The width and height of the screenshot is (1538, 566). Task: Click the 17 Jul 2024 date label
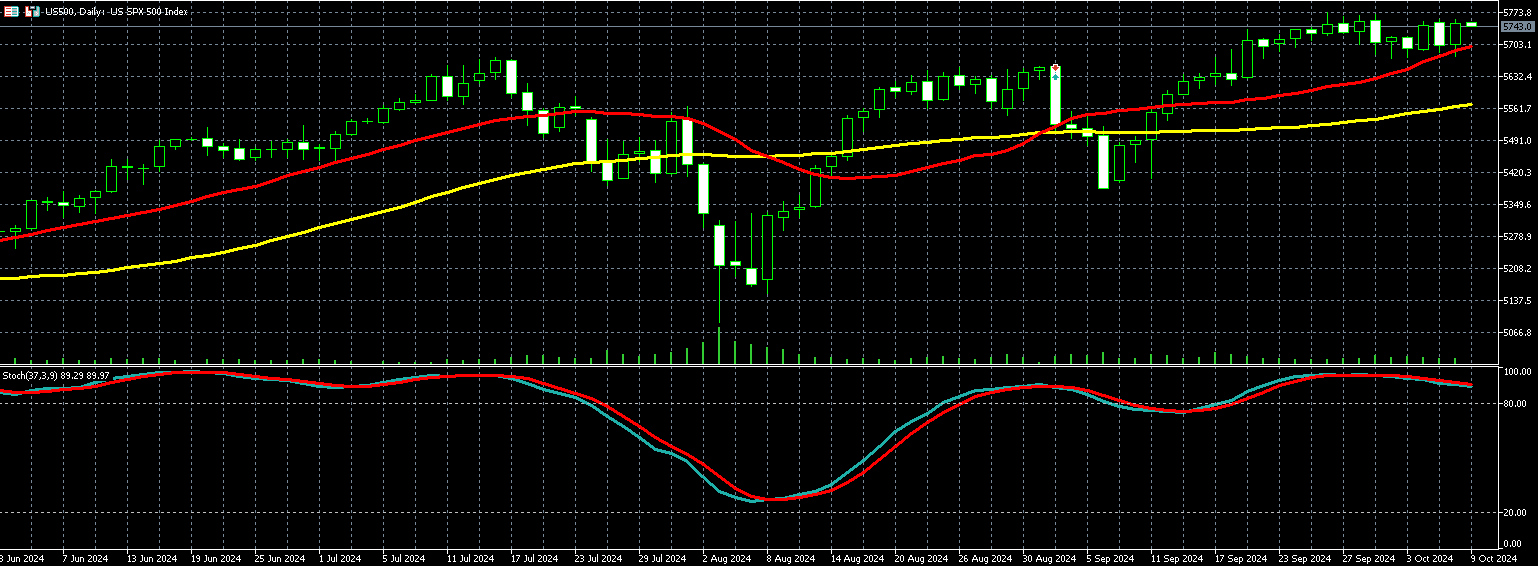point(535,558)
